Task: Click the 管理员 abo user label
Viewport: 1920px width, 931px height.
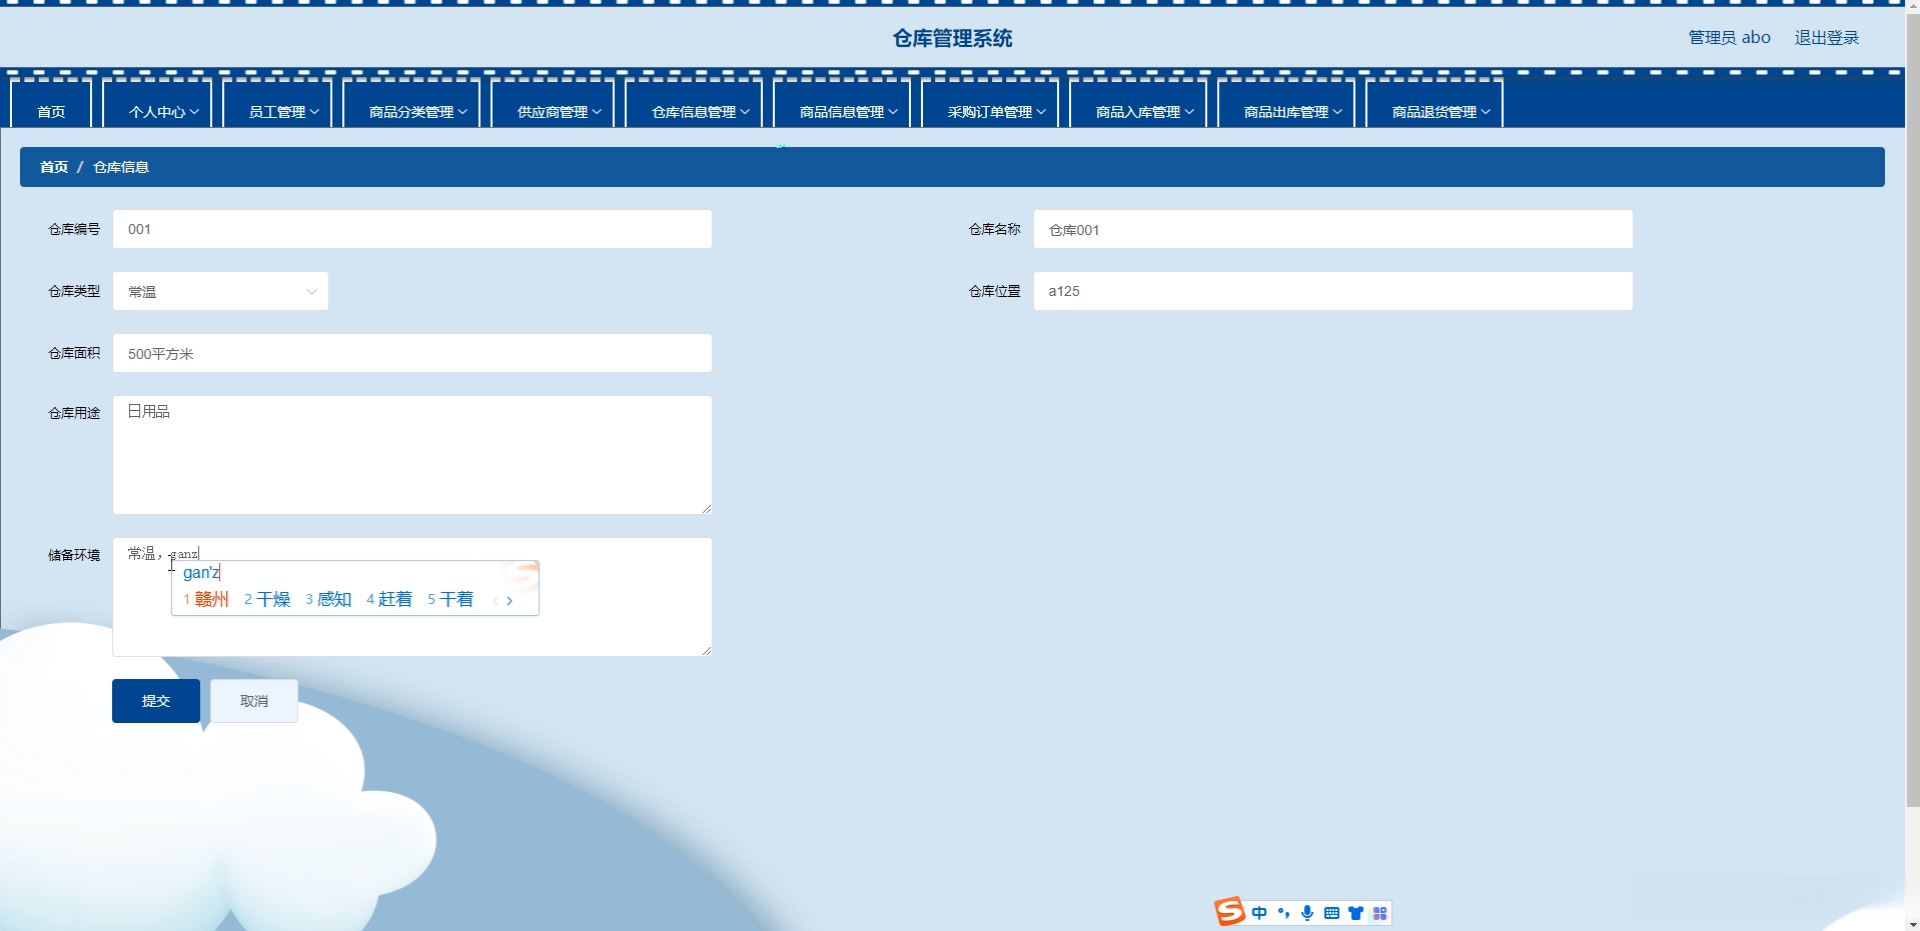Action: [x=1729, y=38]
